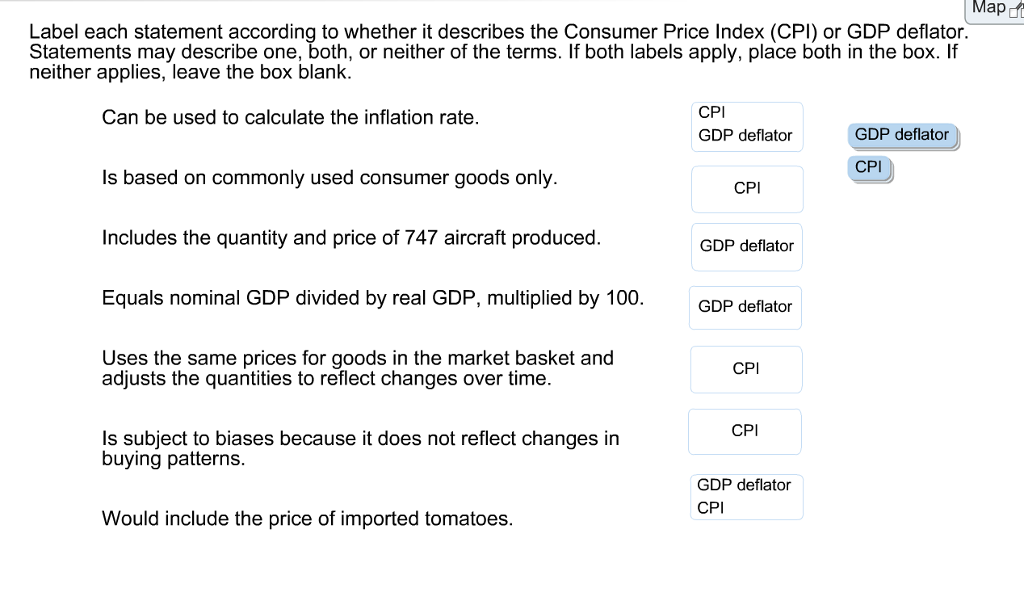Select the statement about imported tomatoes pricing
This screenshot has width=1024, height=601.
306,519
